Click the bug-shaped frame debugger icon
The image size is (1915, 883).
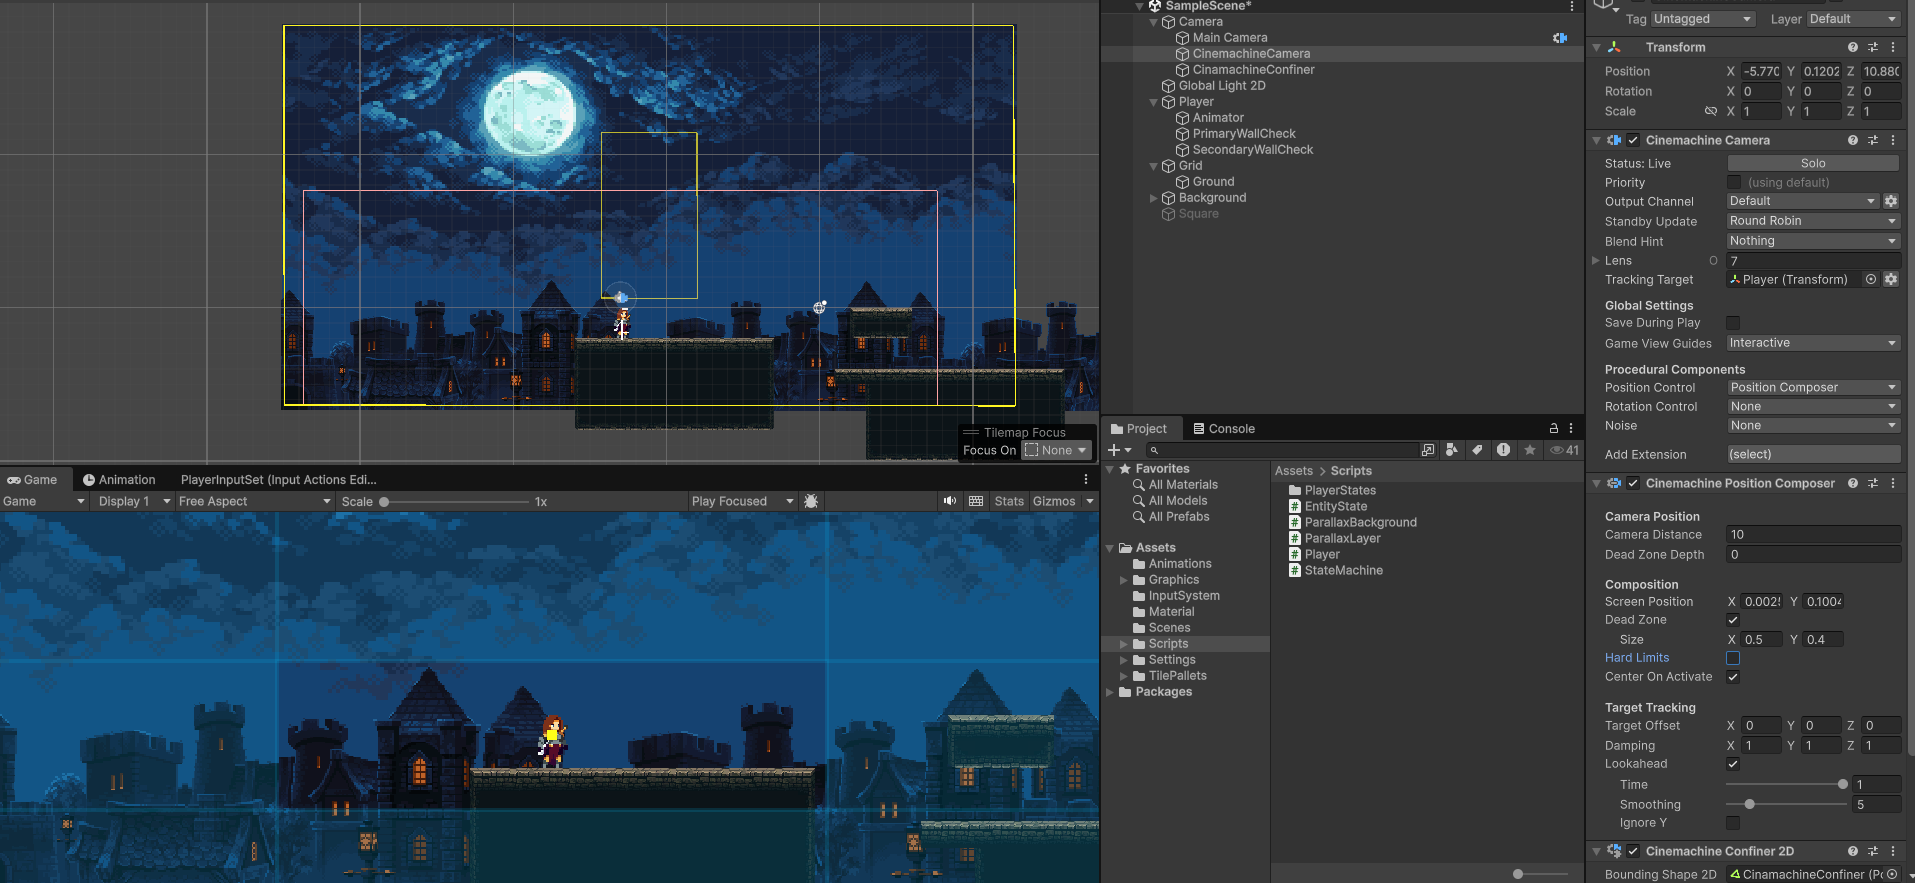(811, 501)
